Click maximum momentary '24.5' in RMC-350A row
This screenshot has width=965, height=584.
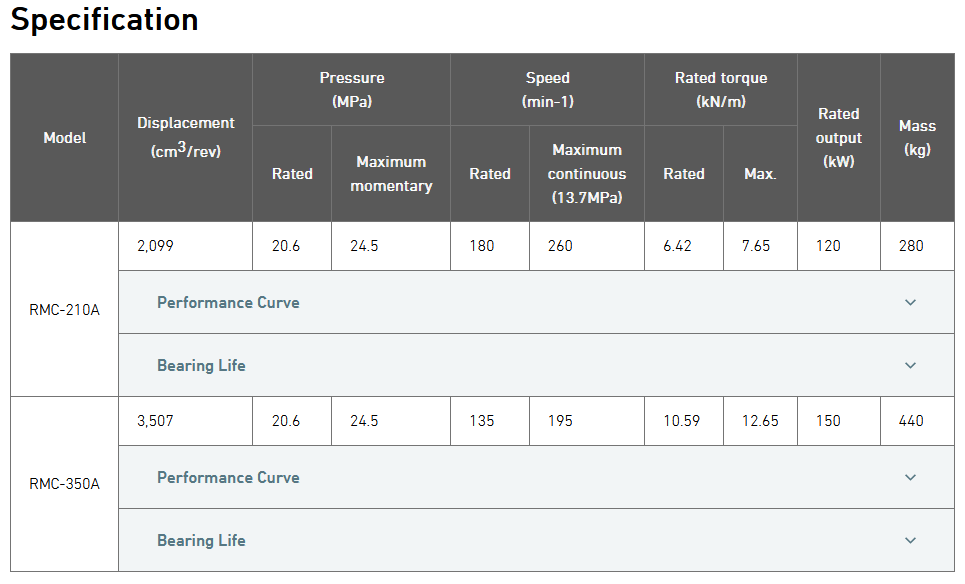click(364, 421)
